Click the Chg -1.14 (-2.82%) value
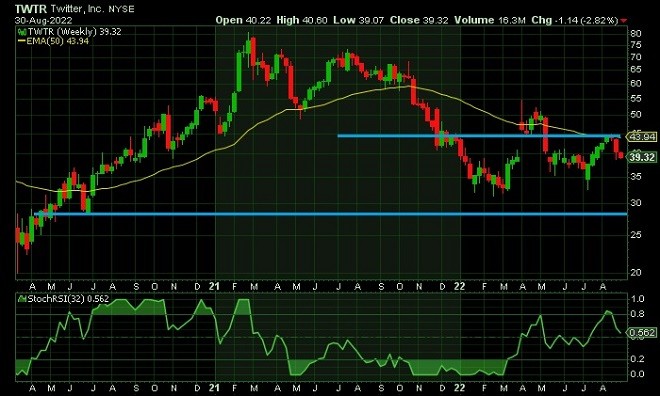The image size is (660, 396). coord(575,20)
